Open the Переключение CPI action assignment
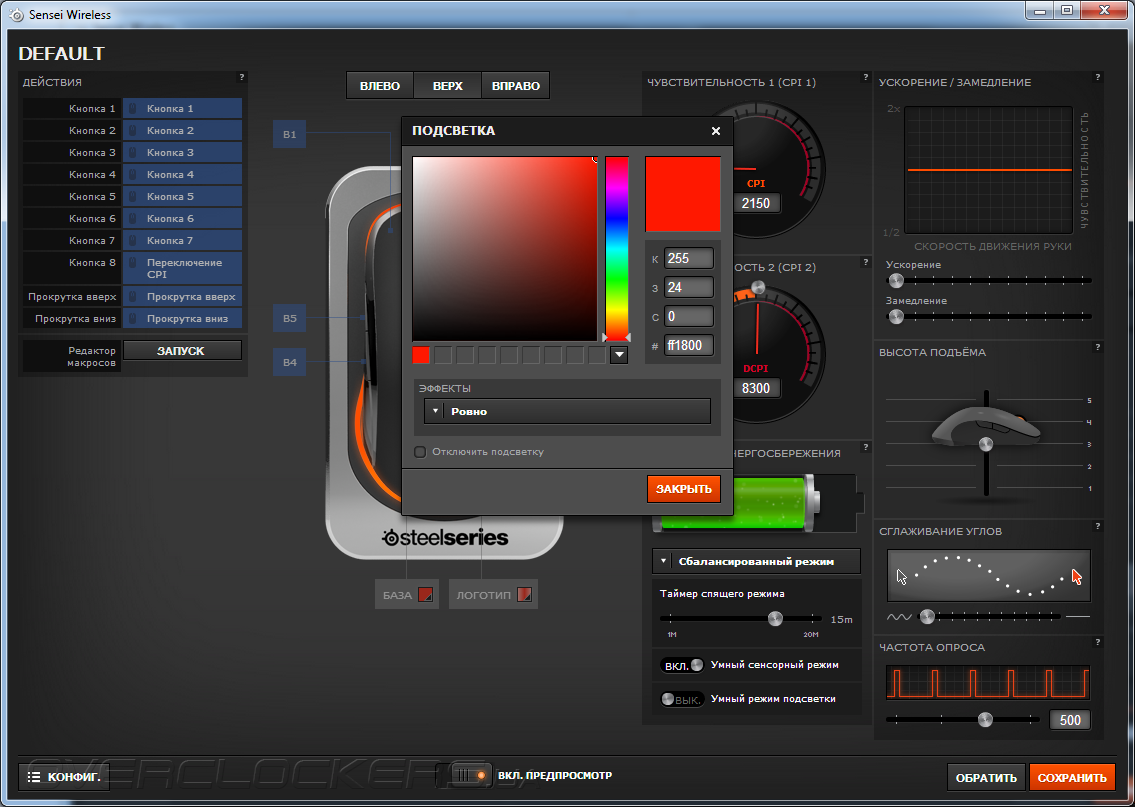 (182, 268)
